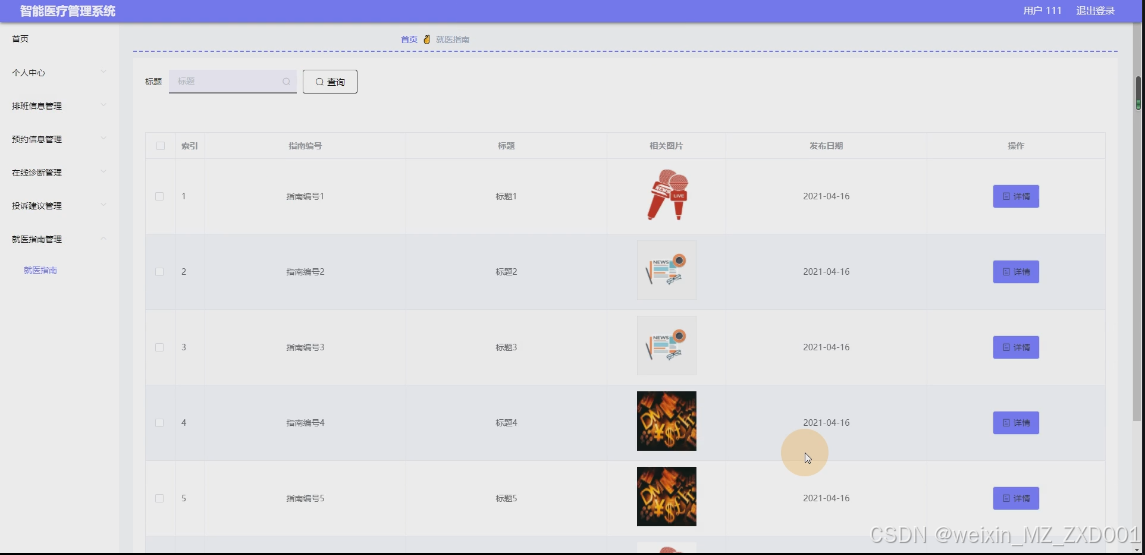Click the 标题5 cell

coord(506,499)
